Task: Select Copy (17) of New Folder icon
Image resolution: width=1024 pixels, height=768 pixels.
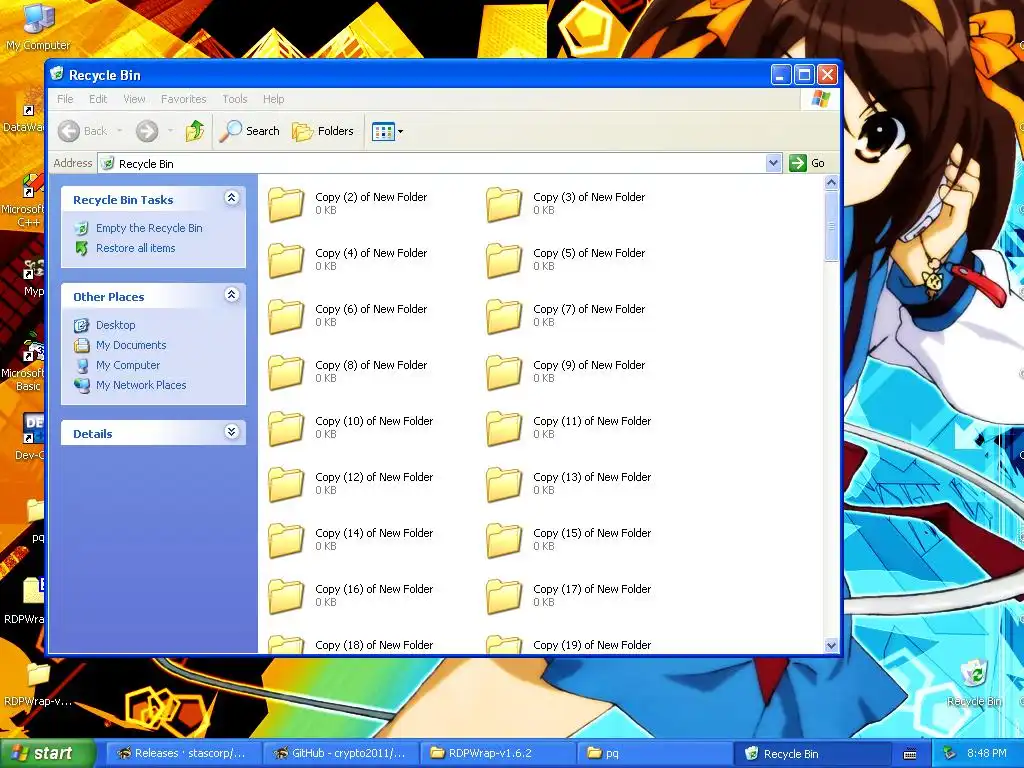Action: tap(504, 598)
